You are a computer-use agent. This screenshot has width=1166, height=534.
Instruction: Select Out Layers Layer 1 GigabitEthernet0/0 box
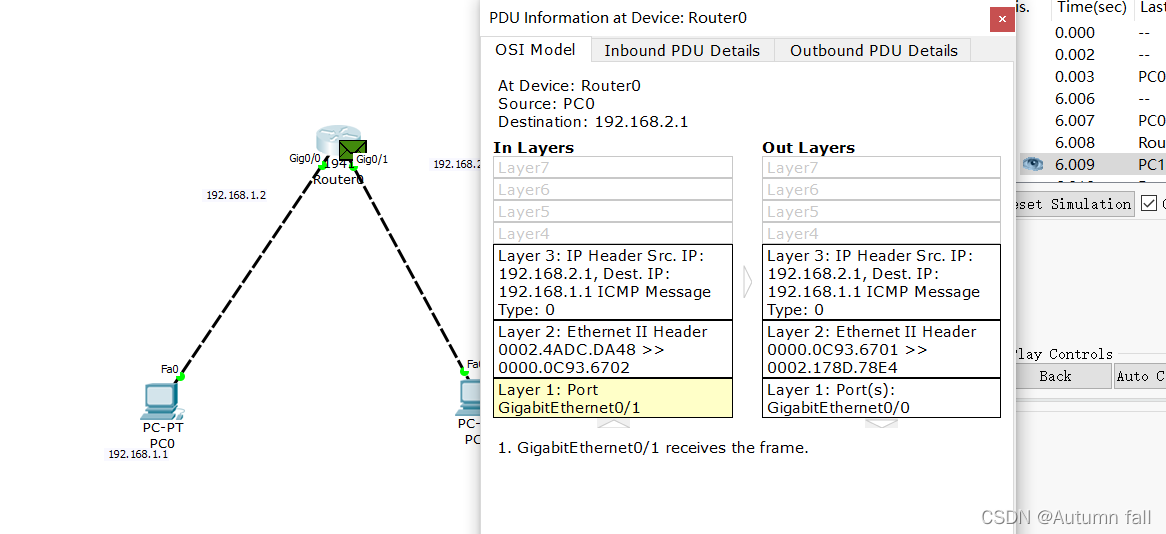(x=881, y=398)
